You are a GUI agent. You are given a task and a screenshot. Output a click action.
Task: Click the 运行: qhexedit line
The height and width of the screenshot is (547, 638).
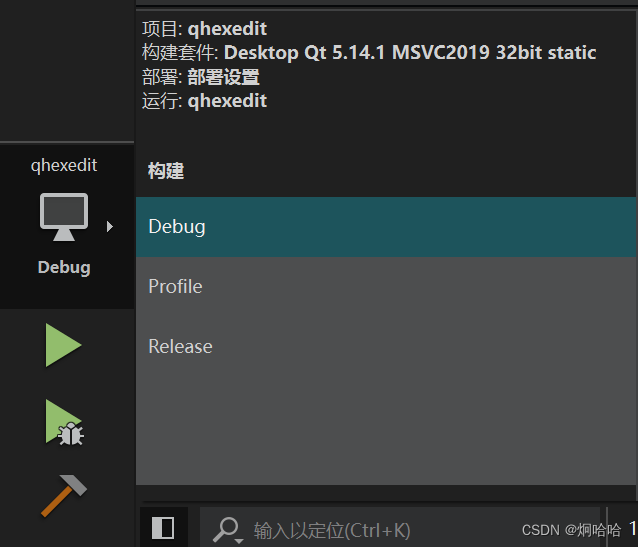click(x=204, y=101)
